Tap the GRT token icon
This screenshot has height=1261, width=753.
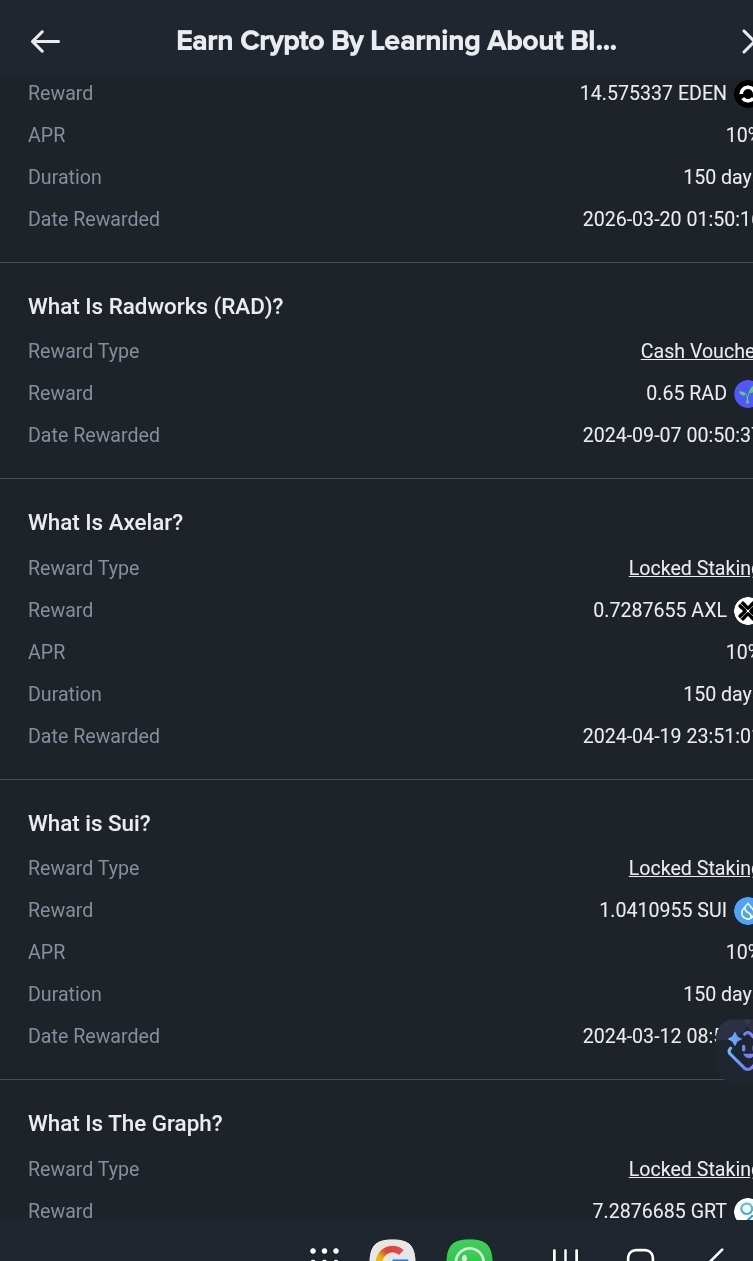point(743,1211)
